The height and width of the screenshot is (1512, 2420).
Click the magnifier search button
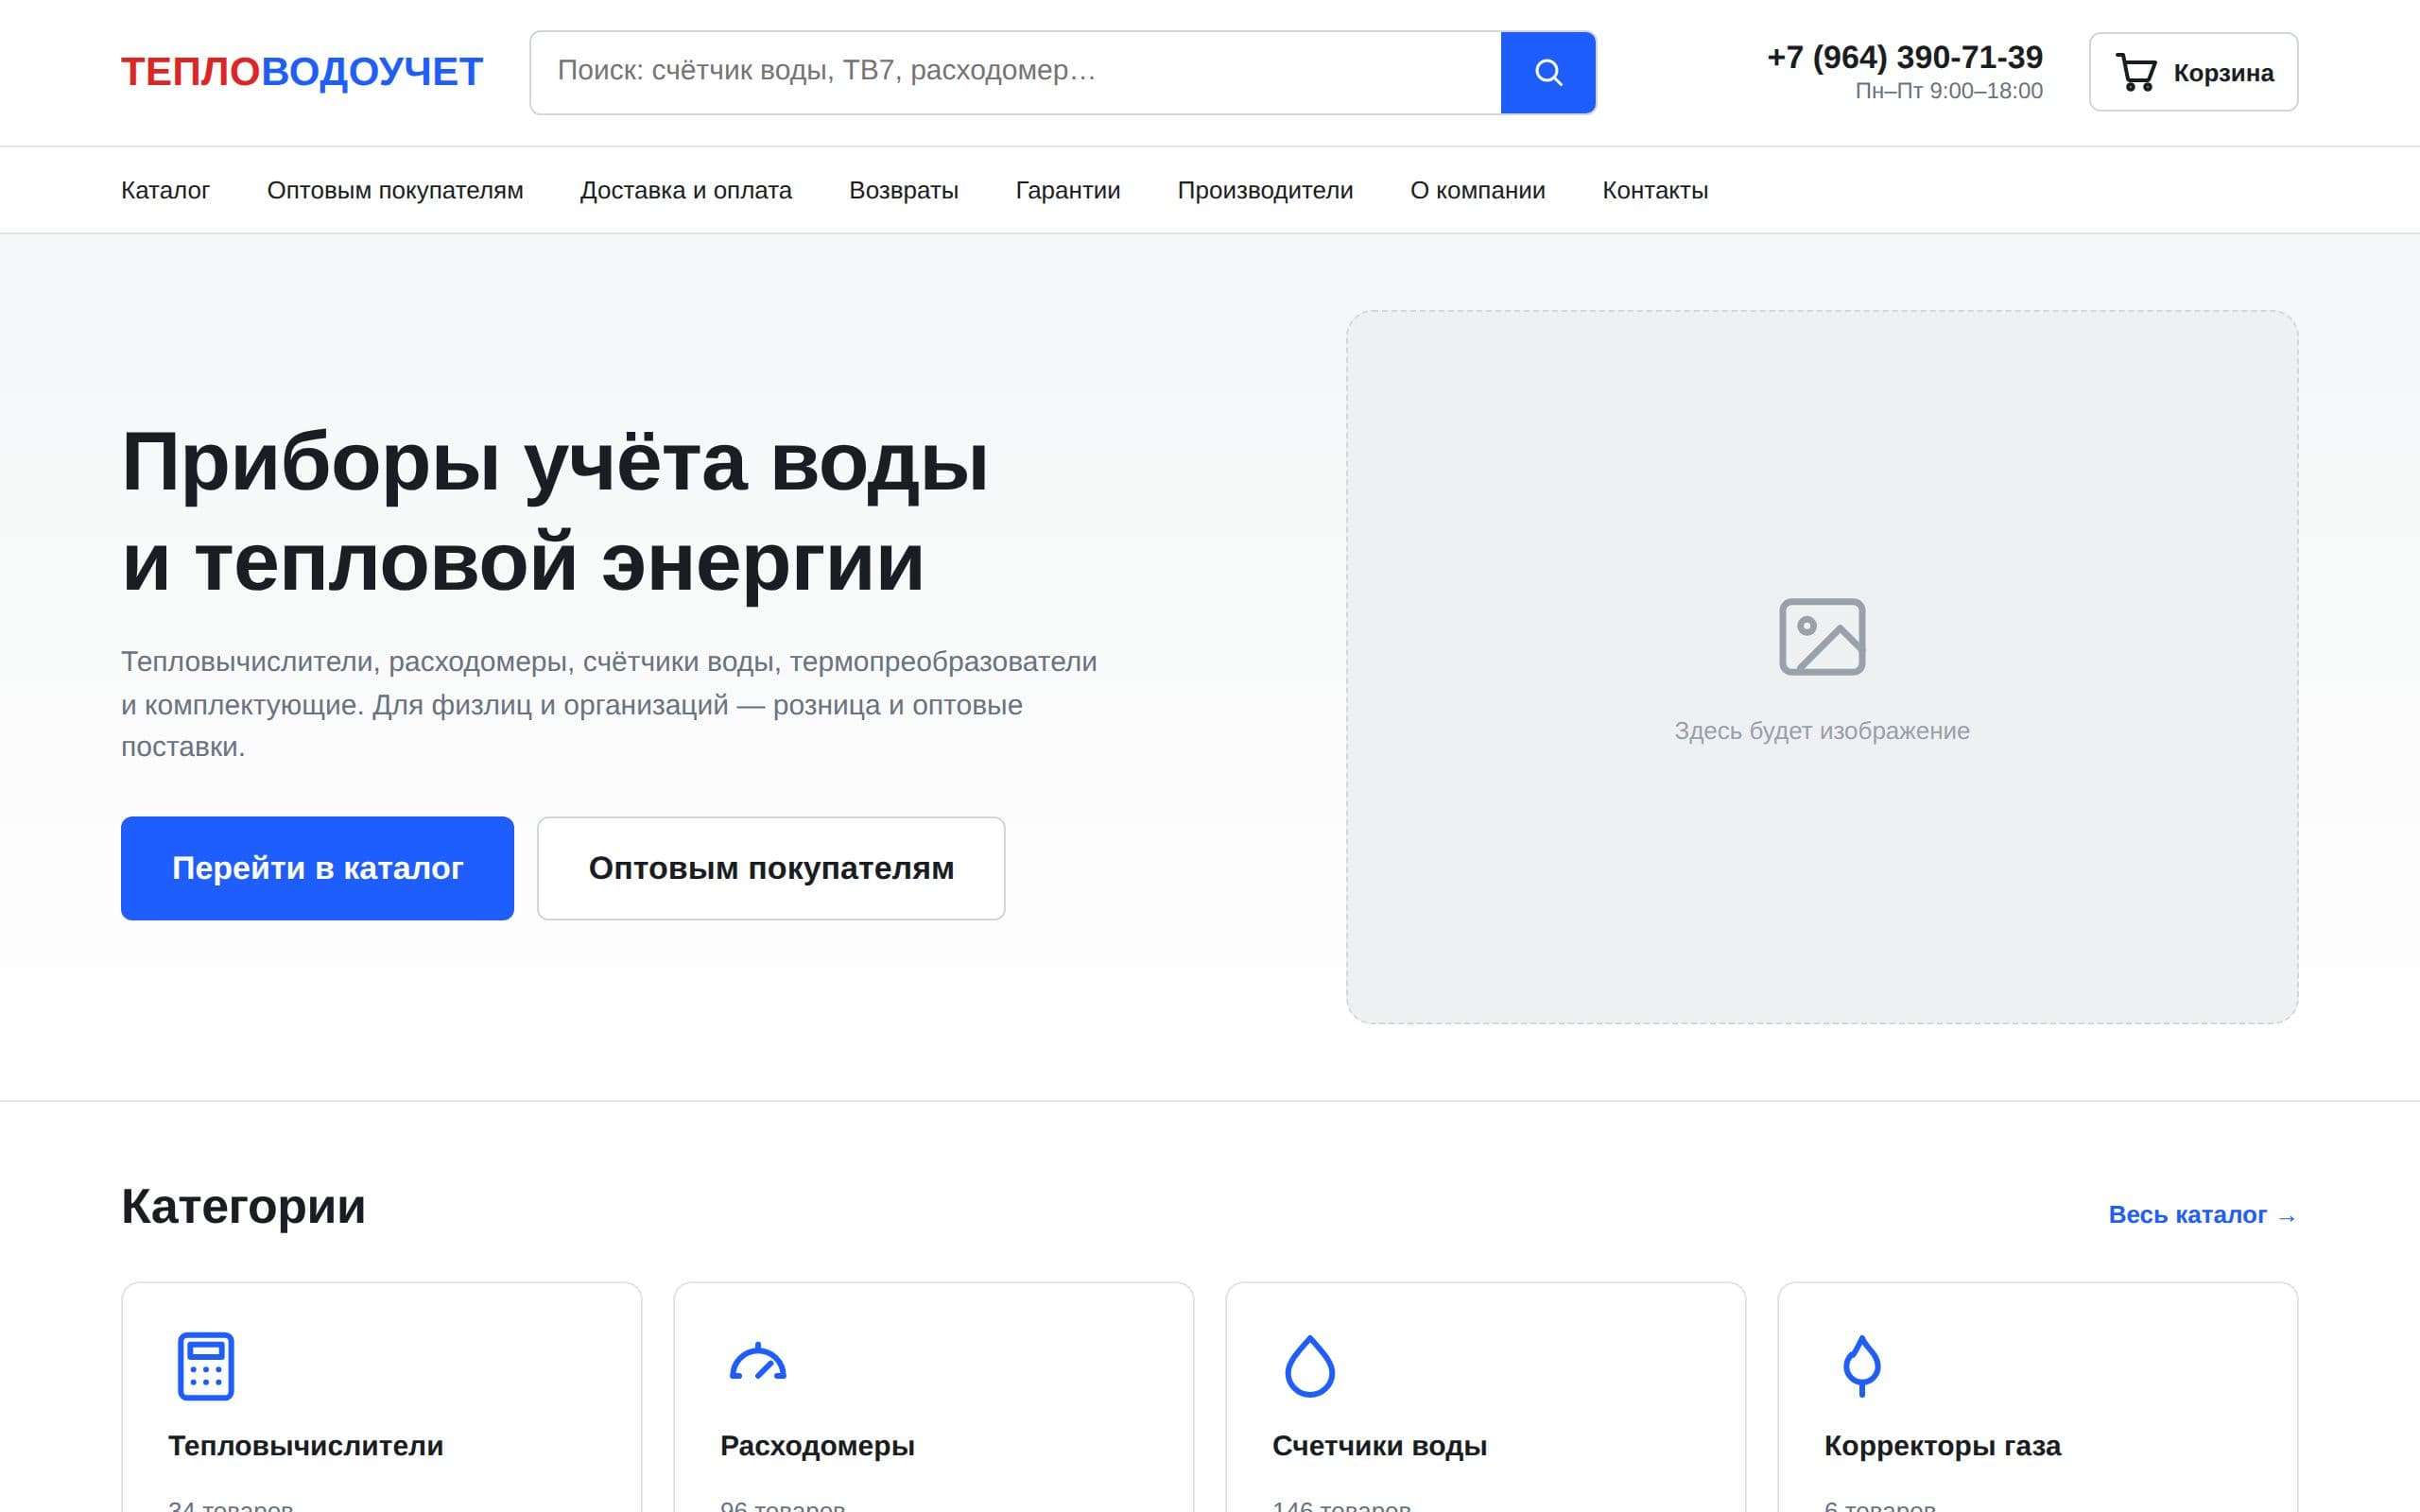tap(1547, 72)
